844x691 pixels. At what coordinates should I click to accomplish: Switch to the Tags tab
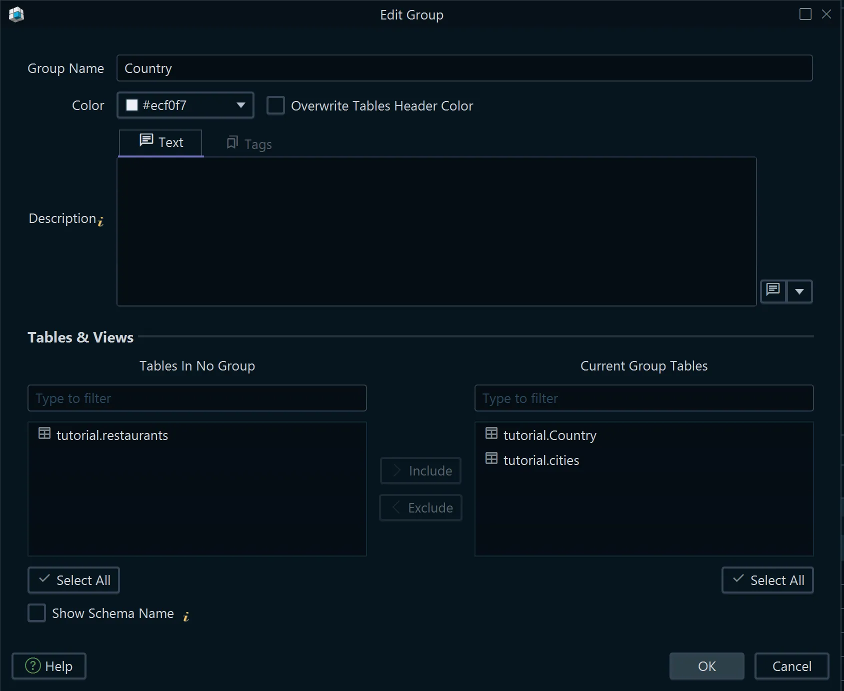[x=248, y=143]
